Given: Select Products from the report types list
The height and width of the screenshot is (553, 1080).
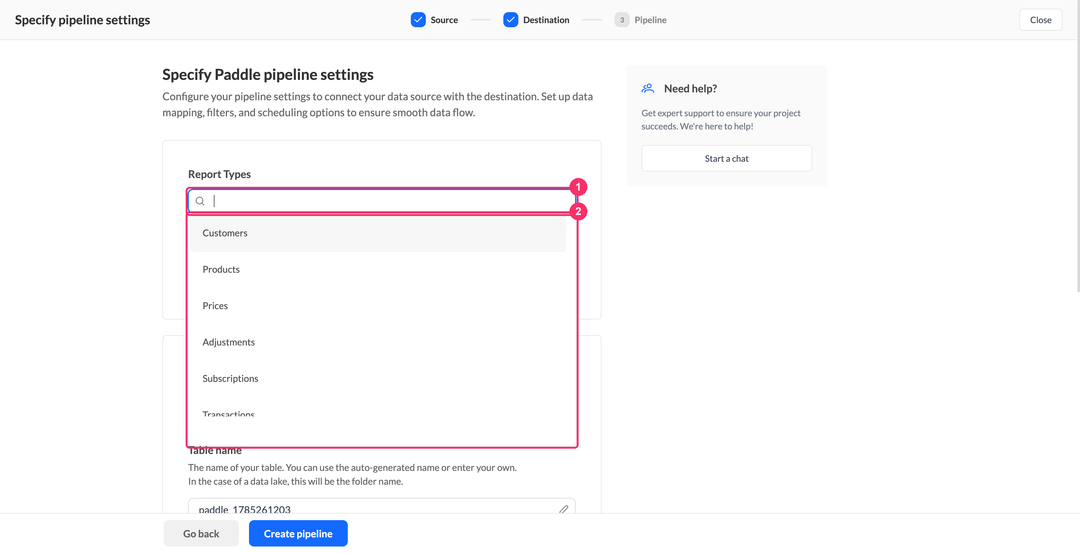Looking at the screenshot, I should tap(378, 269).
